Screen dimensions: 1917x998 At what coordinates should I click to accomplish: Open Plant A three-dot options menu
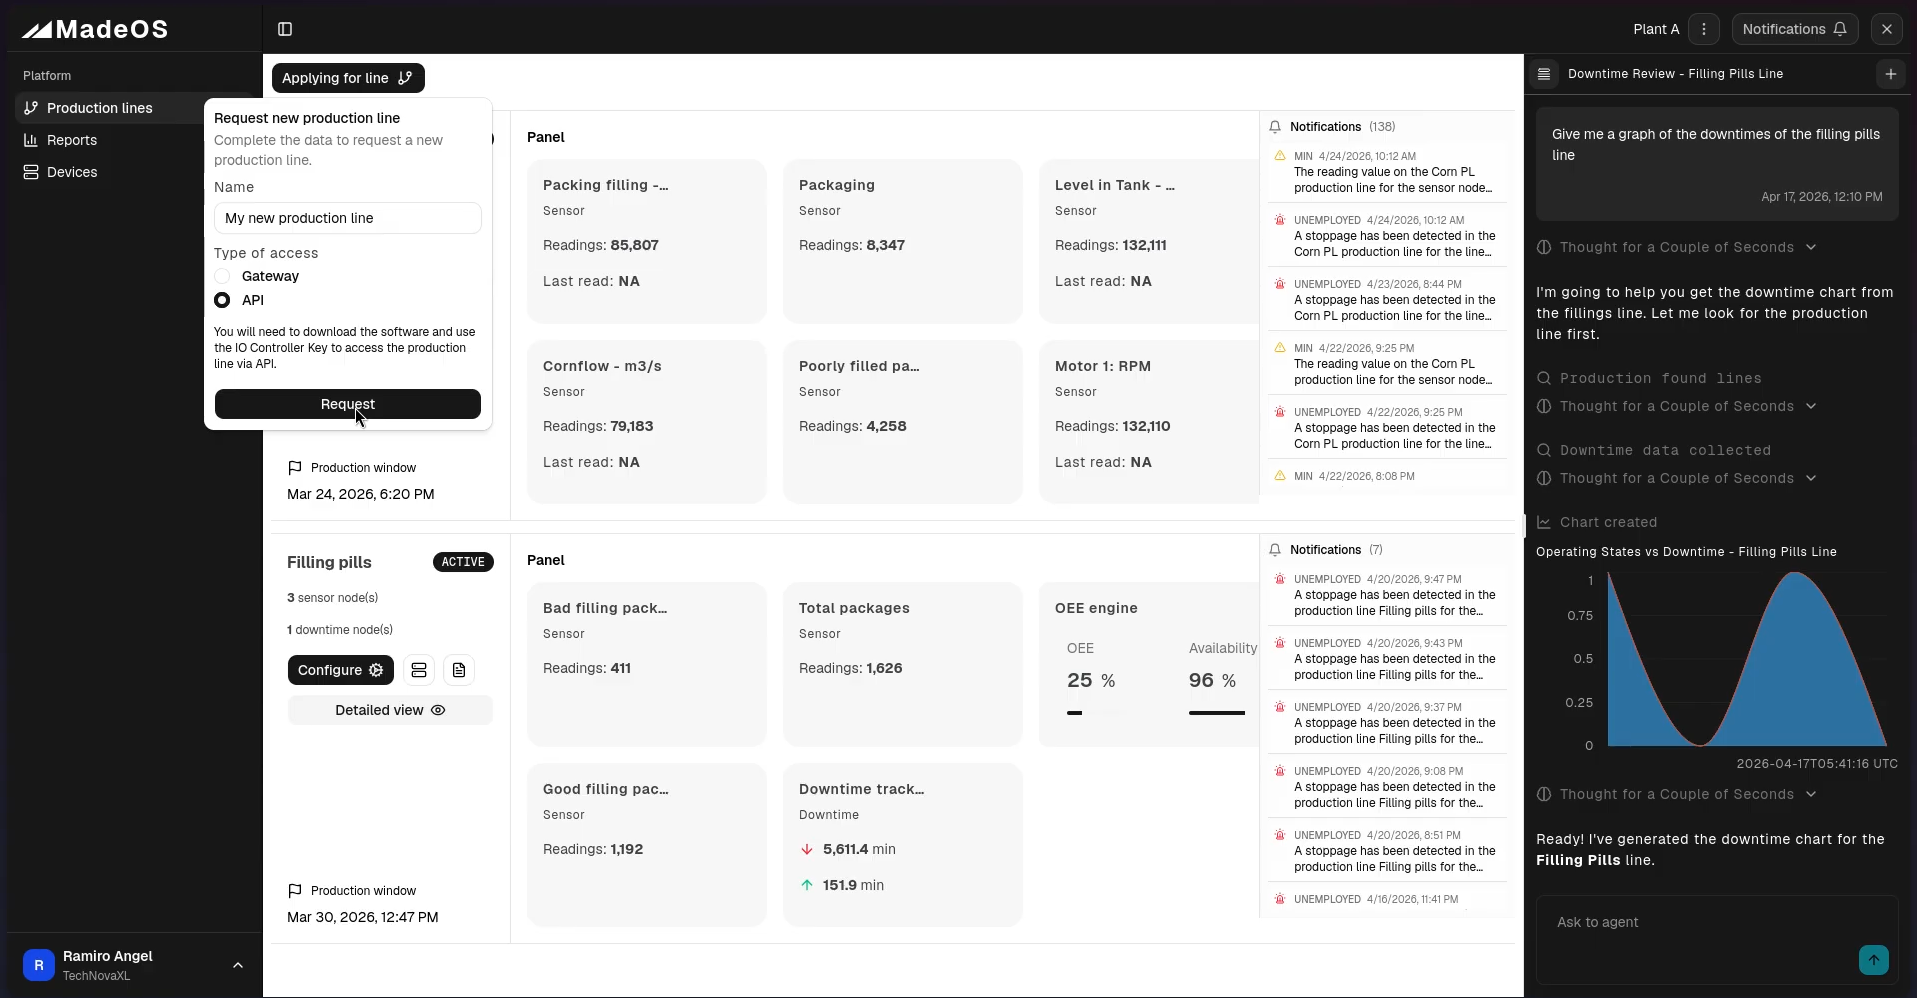(1704, 29)
